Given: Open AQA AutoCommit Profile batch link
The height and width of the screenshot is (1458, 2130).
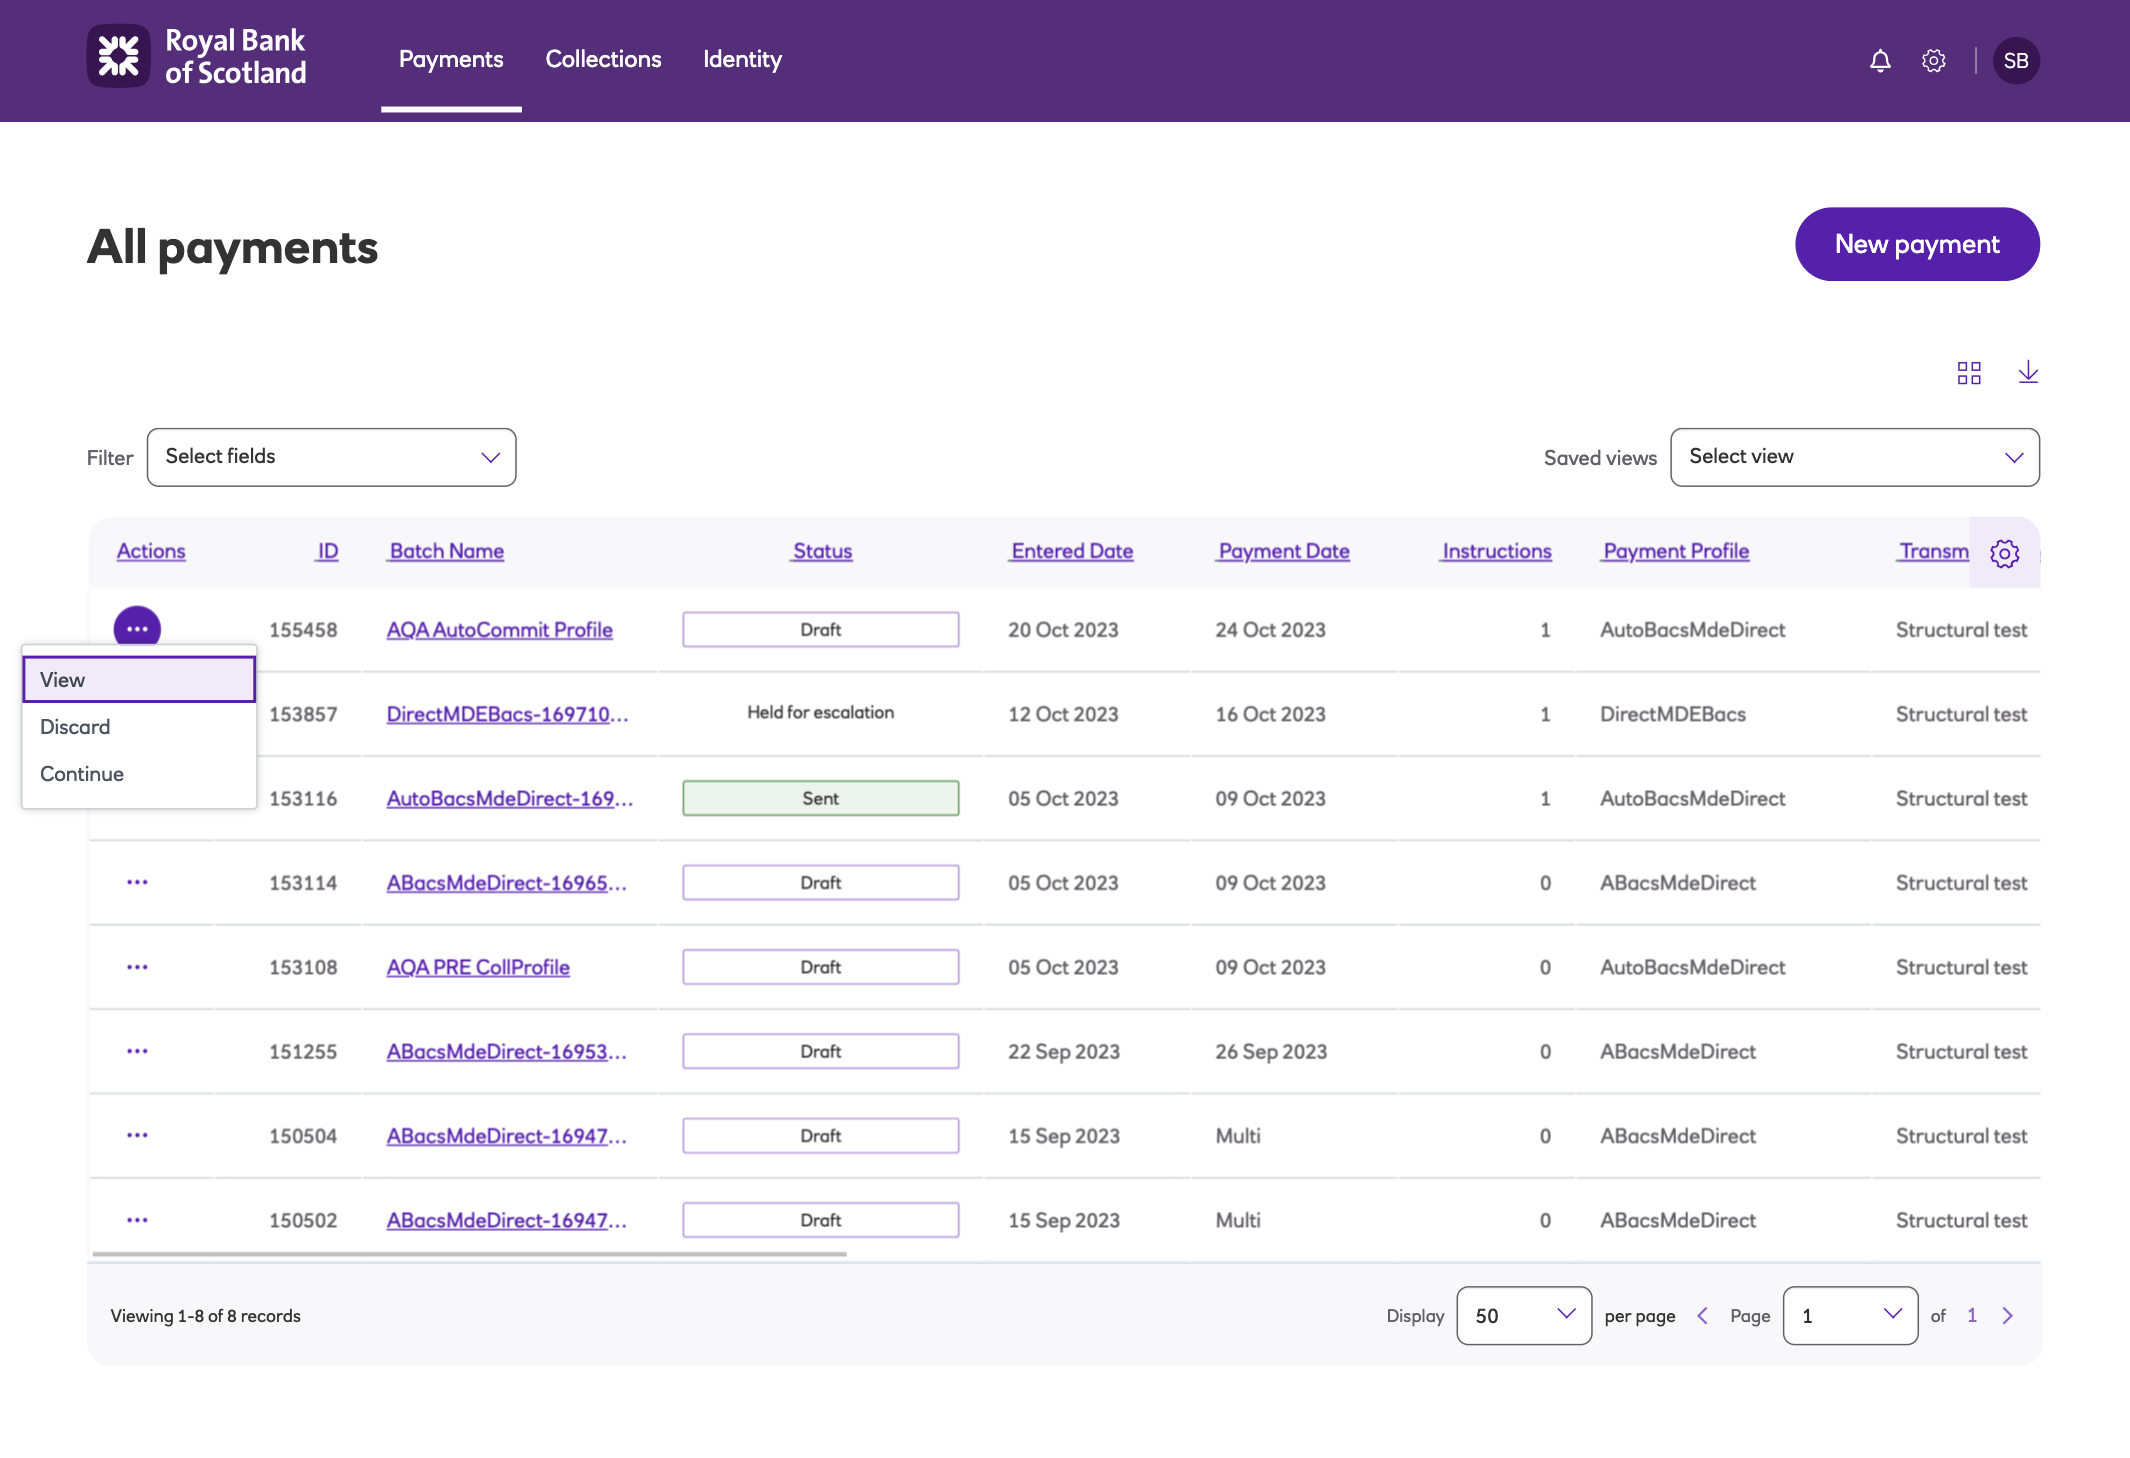Looking at the screenshot, I should point(499,630).
